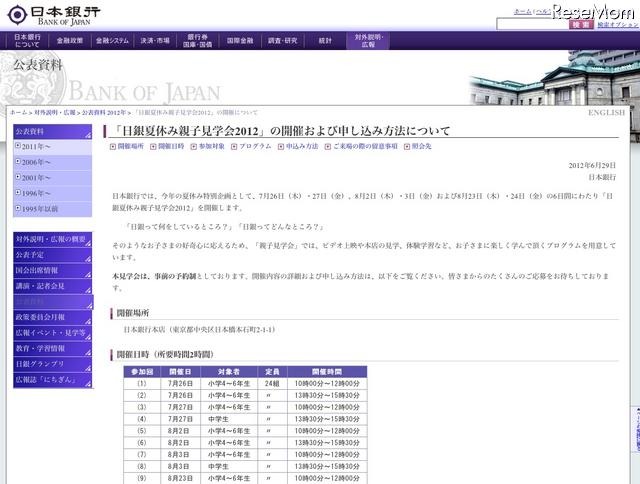
Task: Open 金融政策 menu
Action: [70, 40]
